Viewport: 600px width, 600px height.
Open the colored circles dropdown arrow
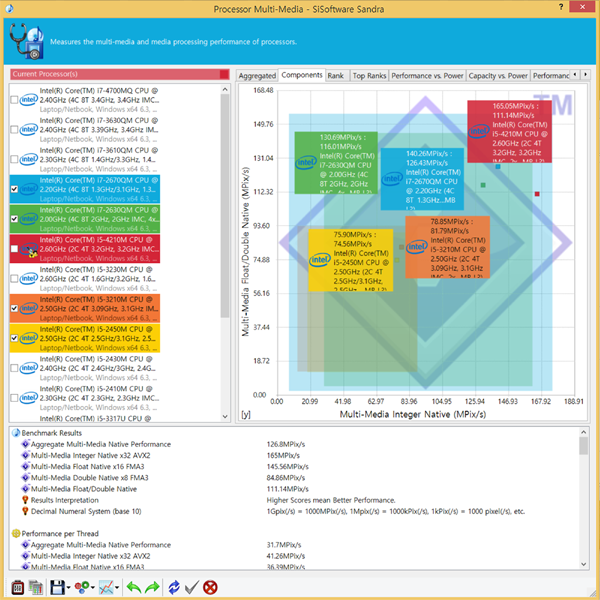(93, 588)
